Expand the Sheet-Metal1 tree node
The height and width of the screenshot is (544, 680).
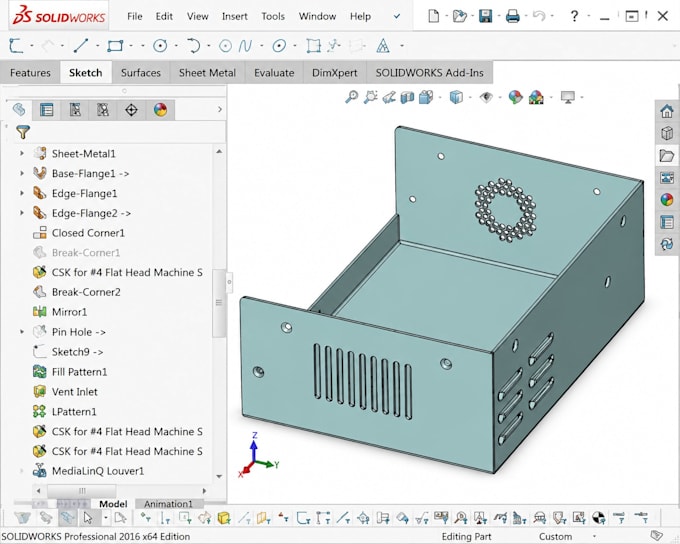click(22, 153)
